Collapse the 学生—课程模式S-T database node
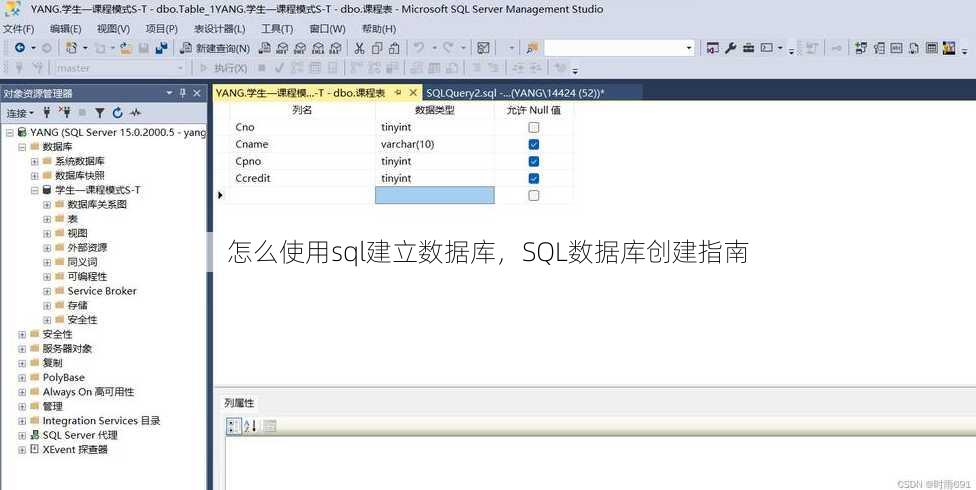 tap(34, 190)
